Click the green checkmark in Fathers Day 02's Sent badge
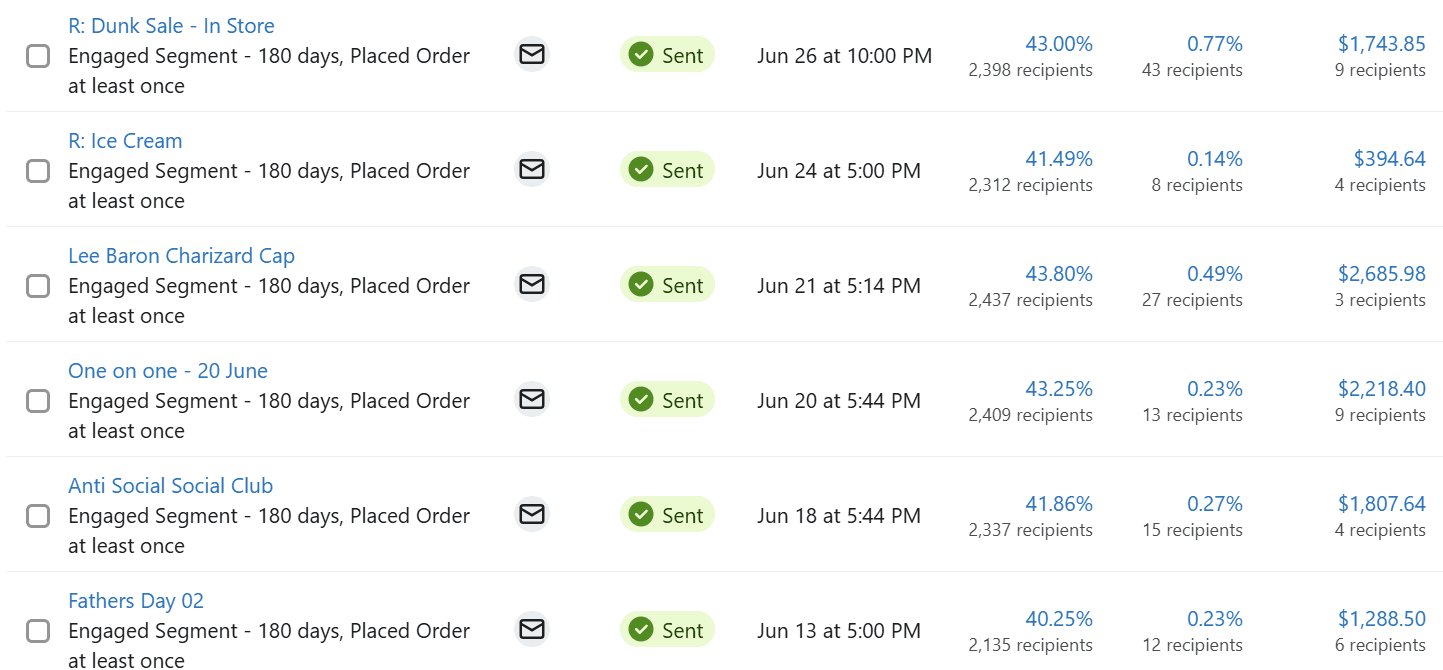Screen dimensions: 1443x670 (641, 629)
